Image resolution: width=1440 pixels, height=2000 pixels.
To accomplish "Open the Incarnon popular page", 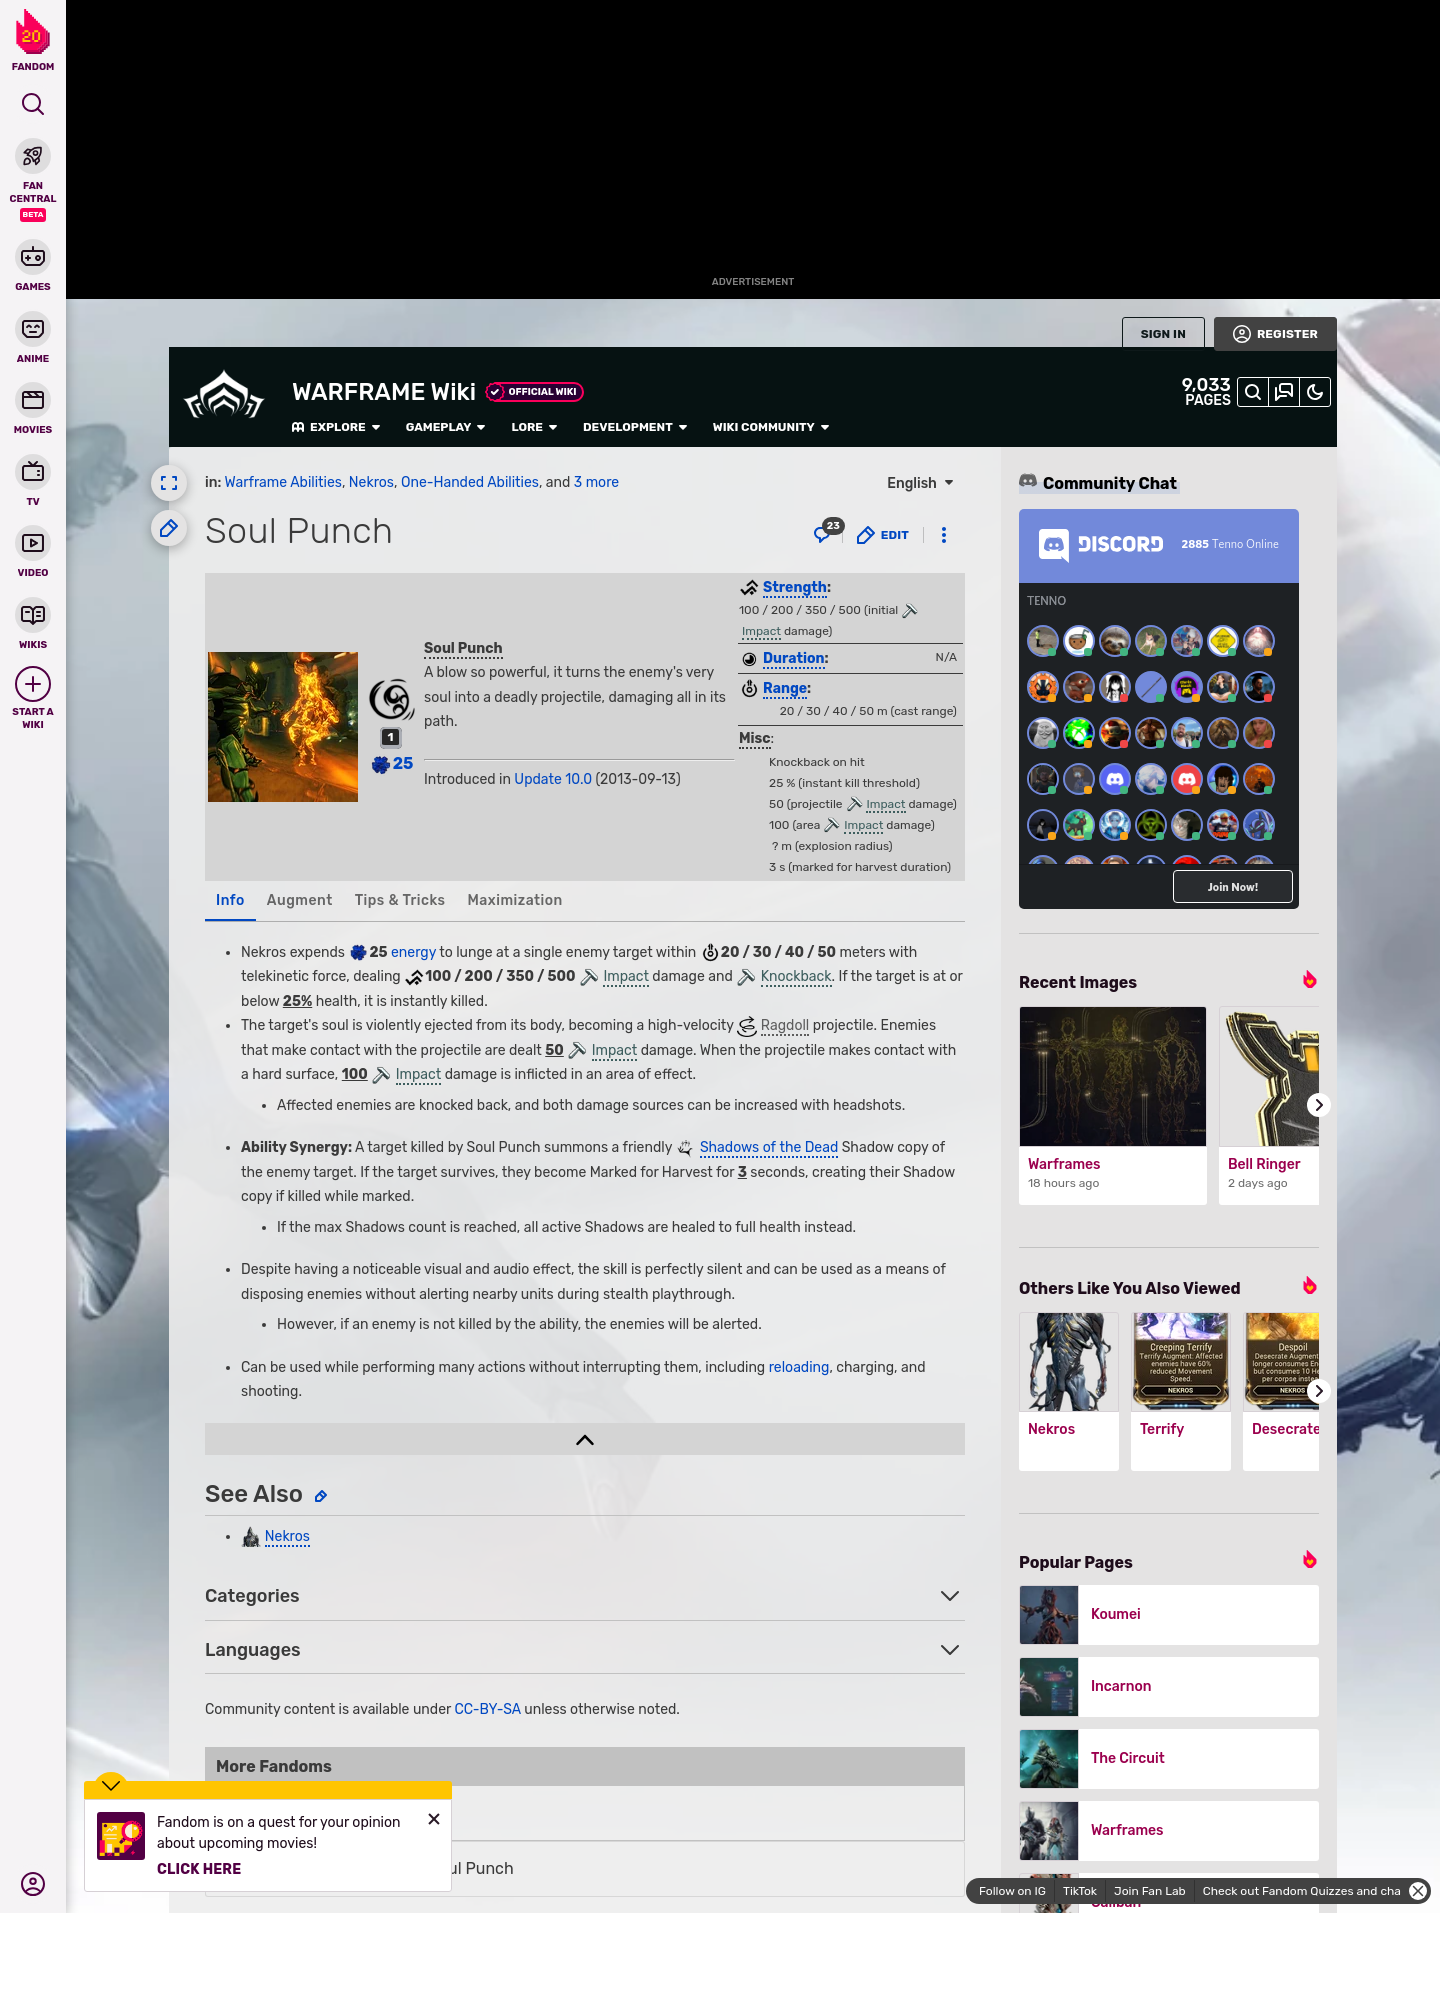I will click(1169, 1686).
